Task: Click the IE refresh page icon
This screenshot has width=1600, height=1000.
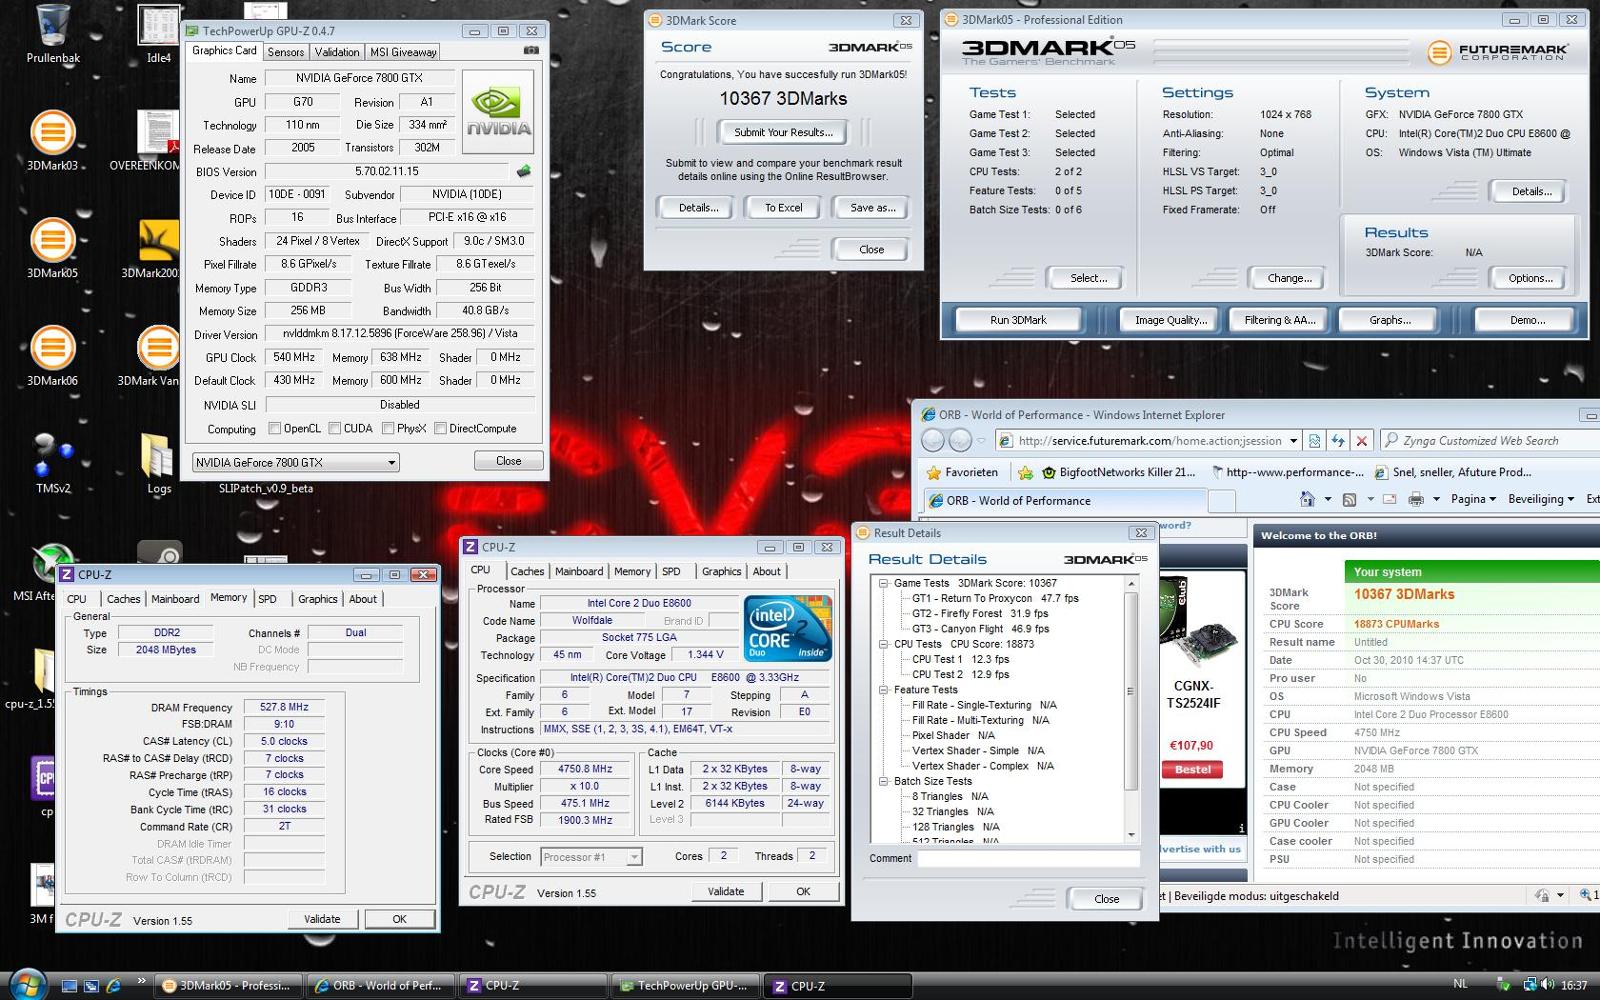Action: [1338, 441]
